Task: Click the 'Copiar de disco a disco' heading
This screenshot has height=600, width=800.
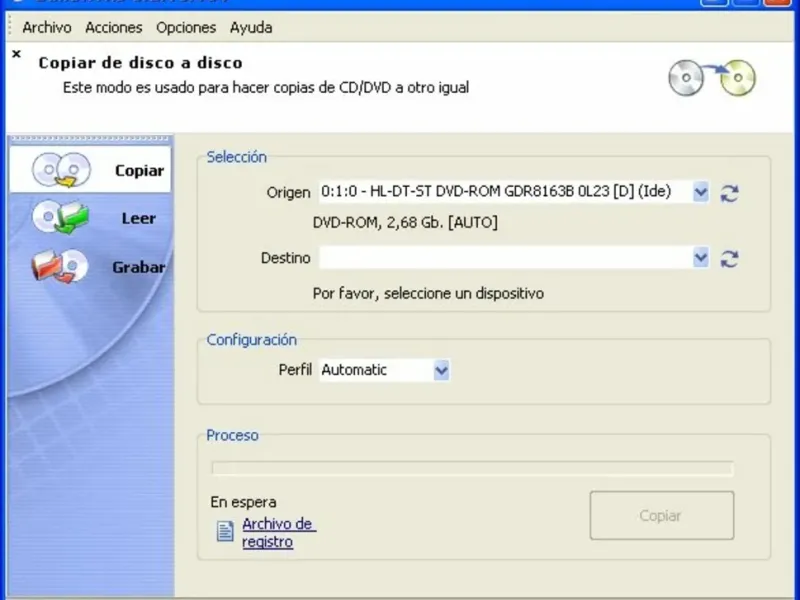Action: (140, 63)
